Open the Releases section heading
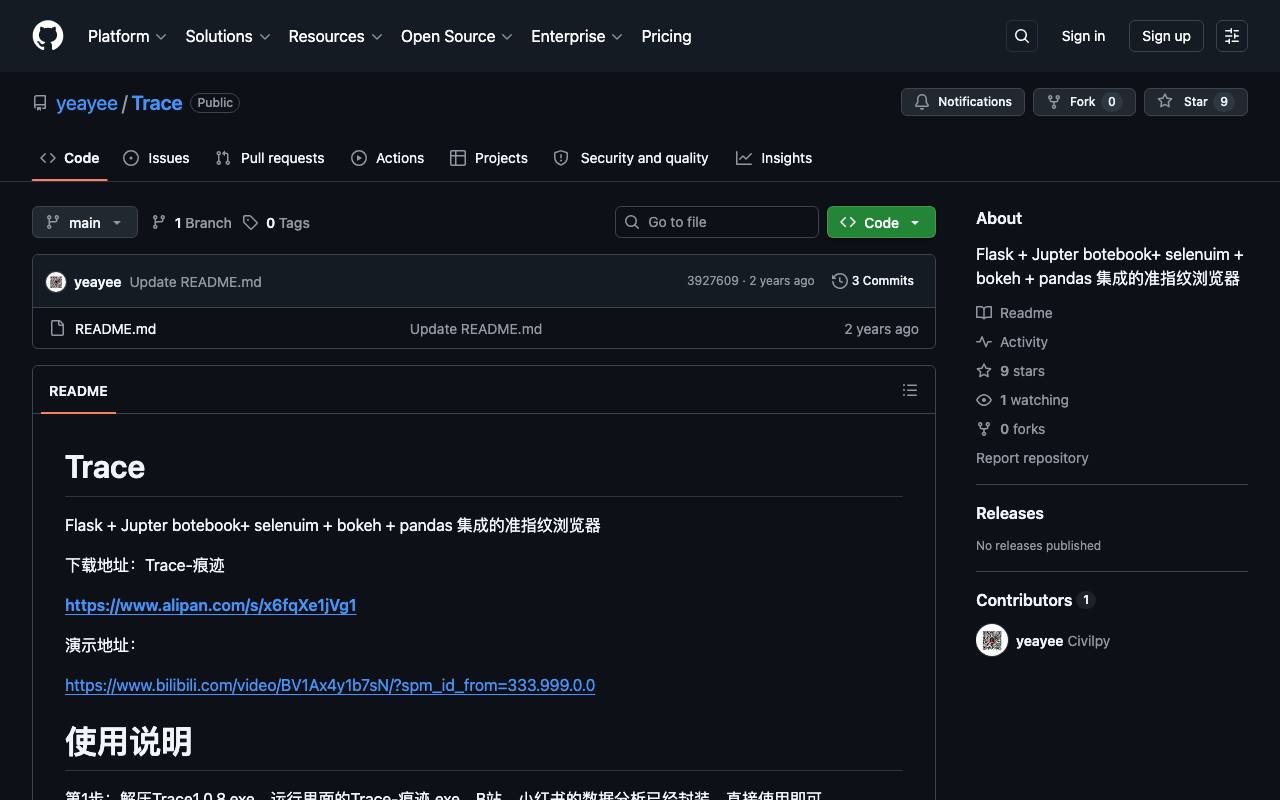1280x800 pixels. [x=1010, y=513]
